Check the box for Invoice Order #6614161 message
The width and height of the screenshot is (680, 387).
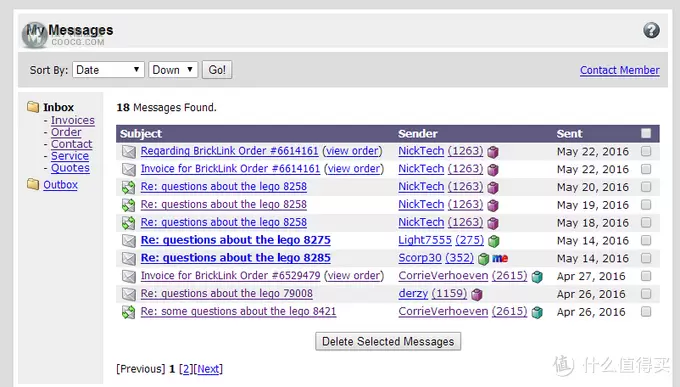tap(646, 169)
